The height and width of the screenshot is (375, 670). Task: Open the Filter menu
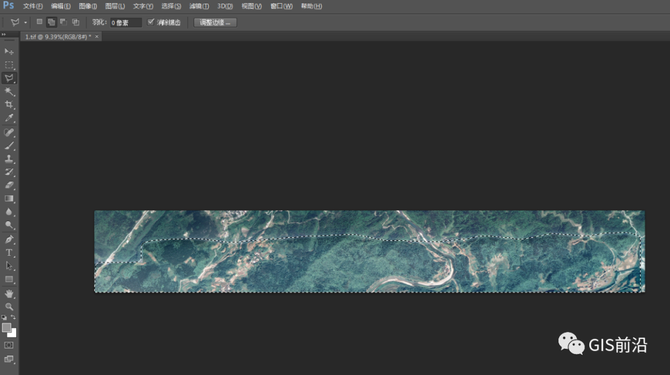pyautogui.click(x=199, y=6)
